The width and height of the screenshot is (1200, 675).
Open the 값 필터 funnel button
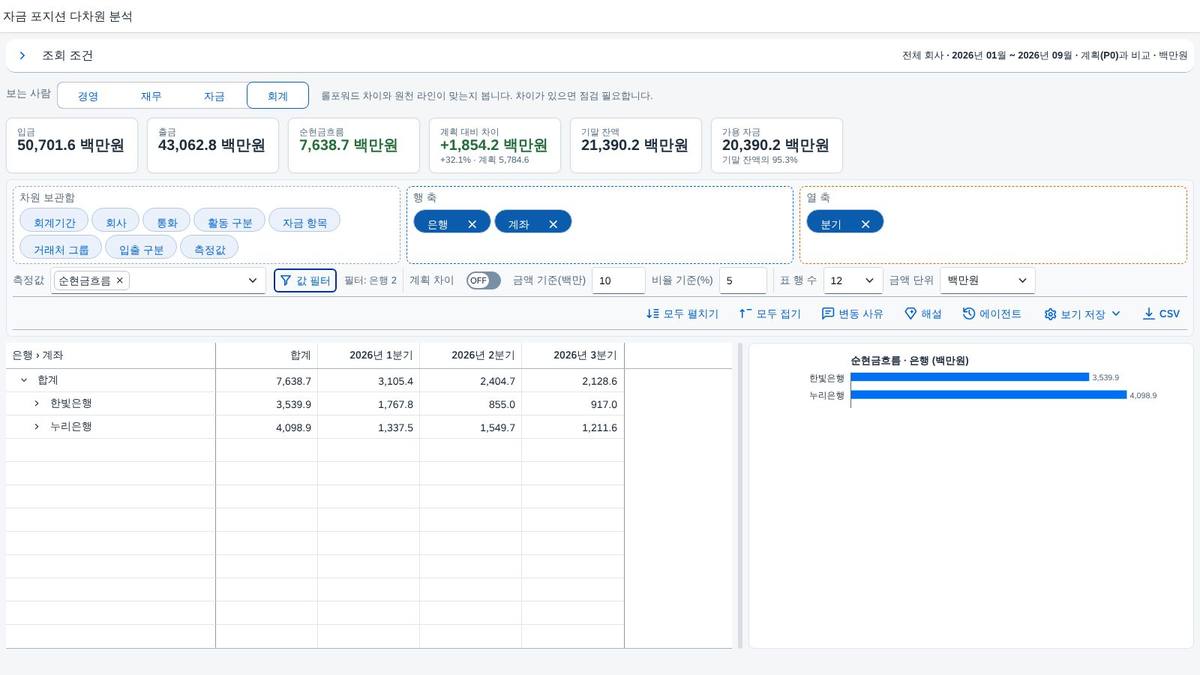point(305,281)
